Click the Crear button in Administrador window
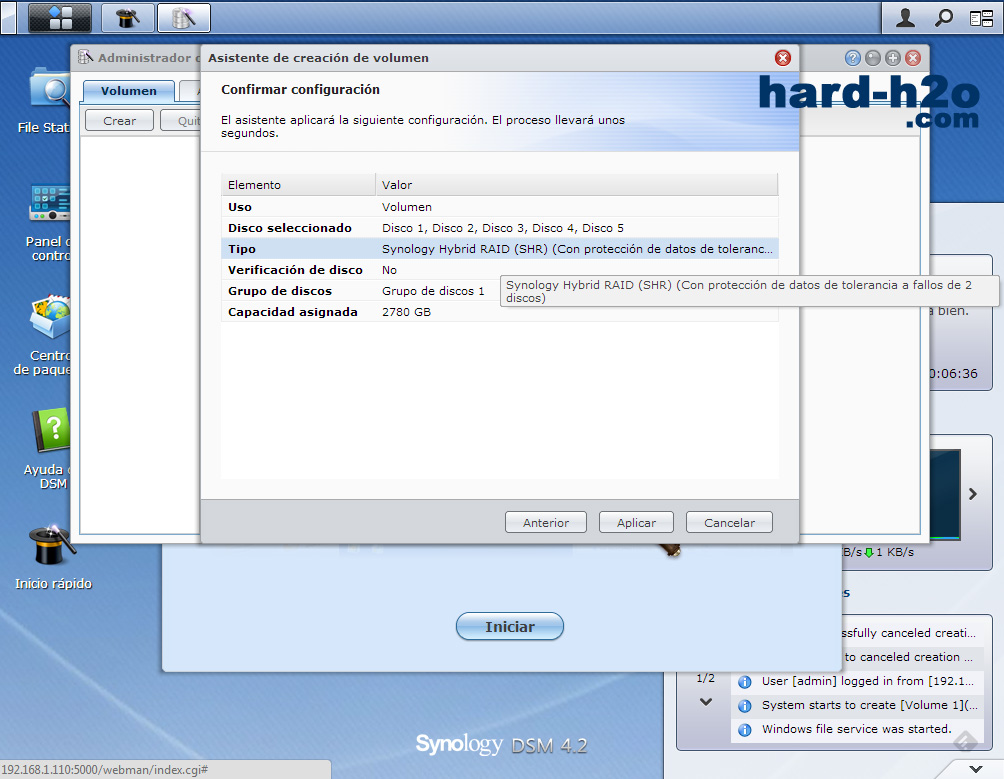Screen dimensions: 1004x779 point(120,120)
